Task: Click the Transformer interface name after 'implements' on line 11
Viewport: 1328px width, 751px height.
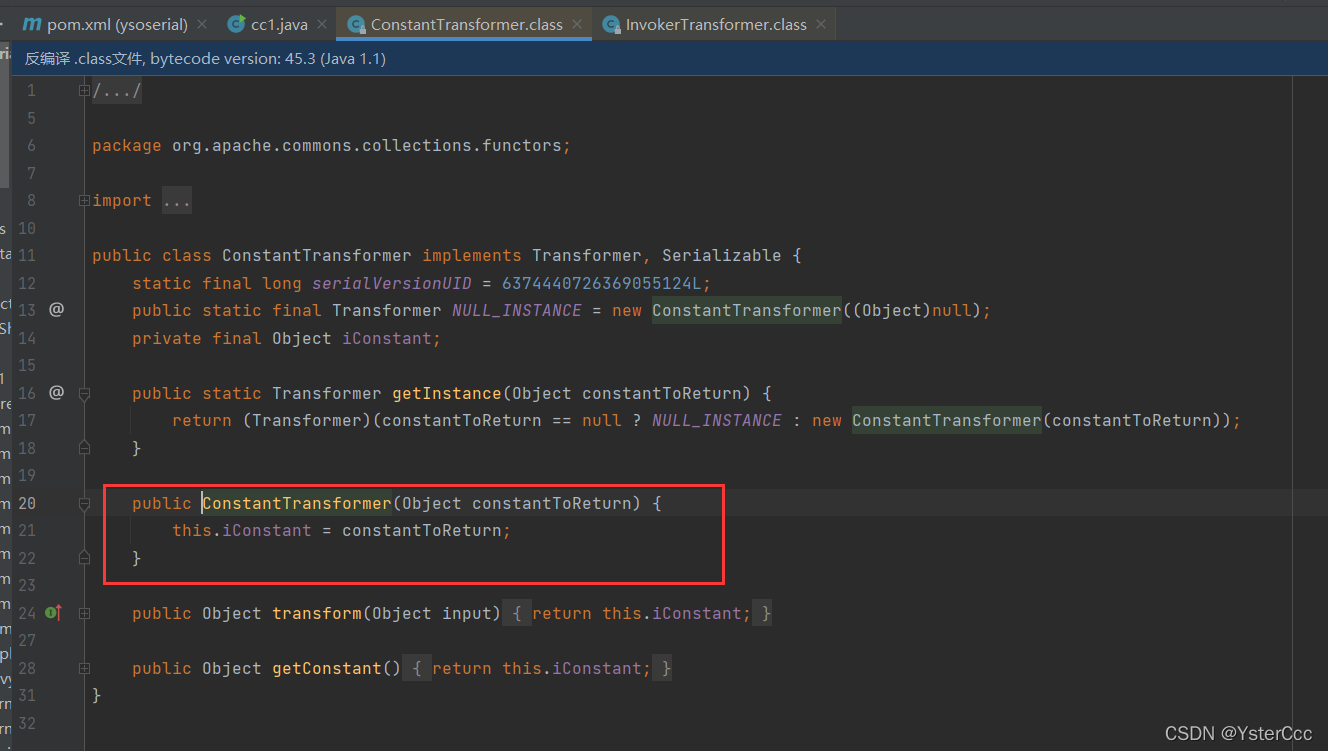Action: (587, 256)
